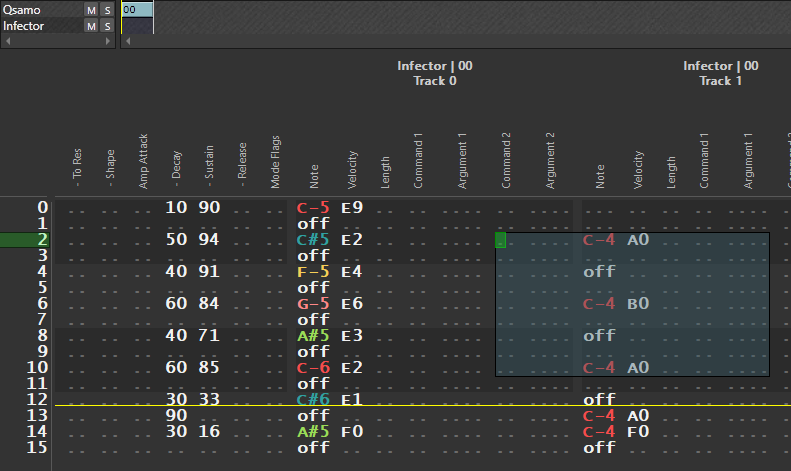
Task: Mute the Qsamo track
Action: point(91,10)
